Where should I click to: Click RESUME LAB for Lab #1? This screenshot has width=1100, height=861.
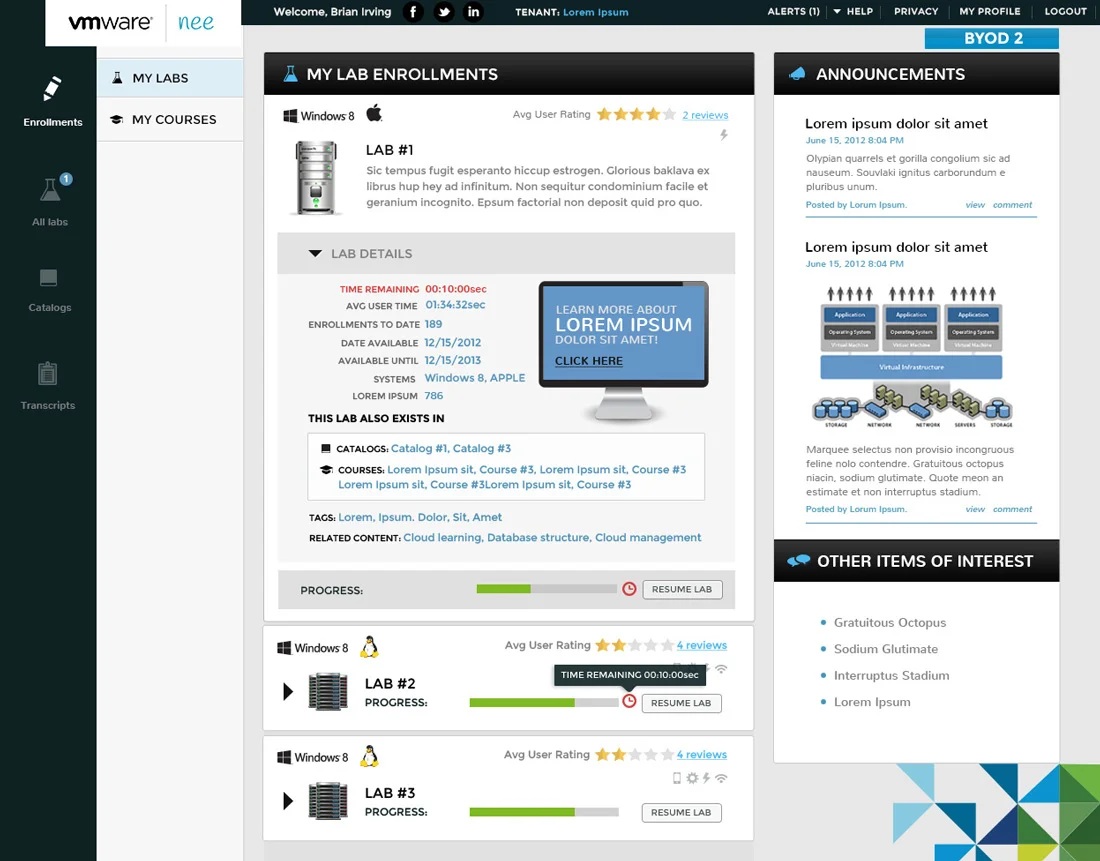(x=682, y=589)
